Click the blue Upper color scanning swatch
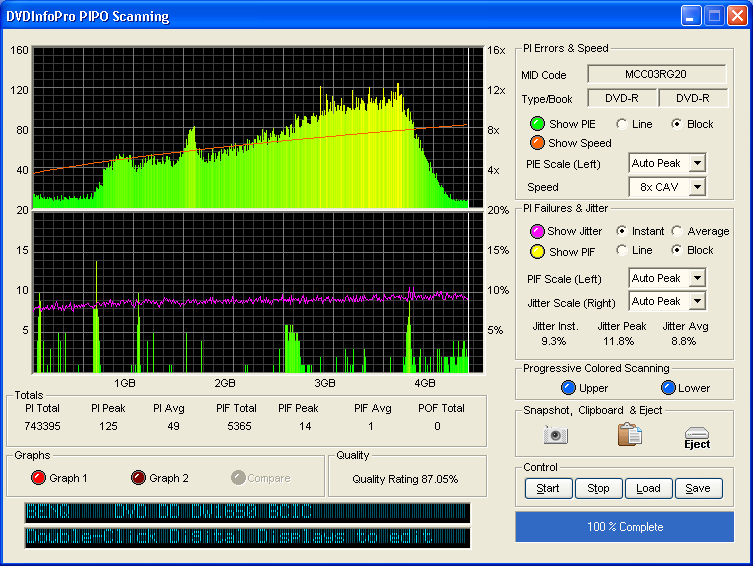The width and height of the screenshot is (753, 566). (569, 388)
